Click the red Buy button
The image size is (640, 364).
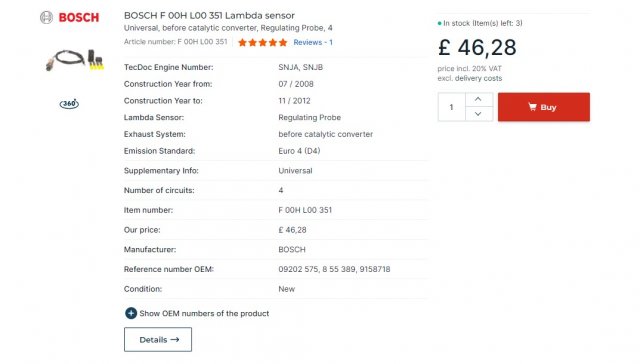tap(544, 107)
